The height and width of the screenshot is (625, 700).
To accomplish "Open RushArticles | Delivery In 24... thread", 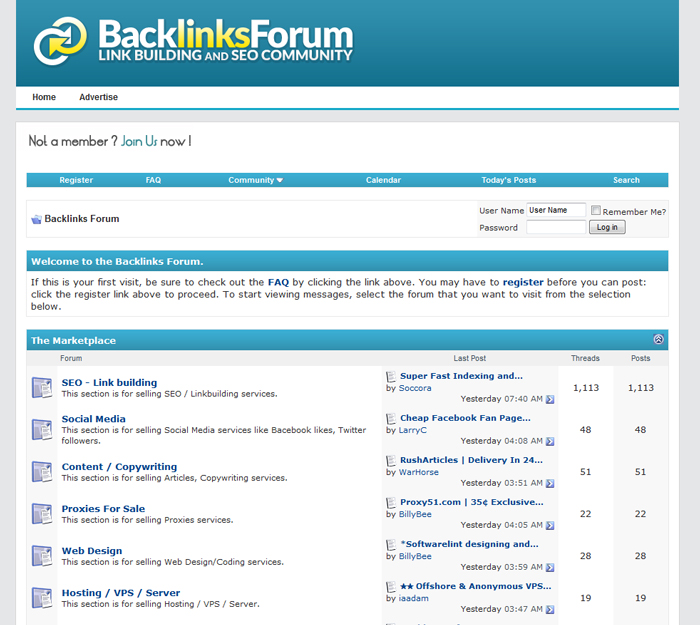I will (x=471, y=460).
